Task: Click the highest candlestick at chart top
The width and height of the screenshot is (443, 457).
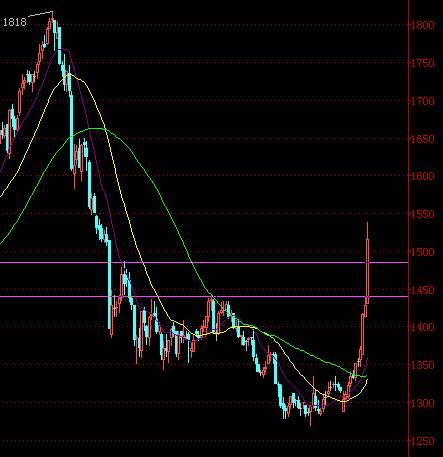Action: [x=52, y=27]
